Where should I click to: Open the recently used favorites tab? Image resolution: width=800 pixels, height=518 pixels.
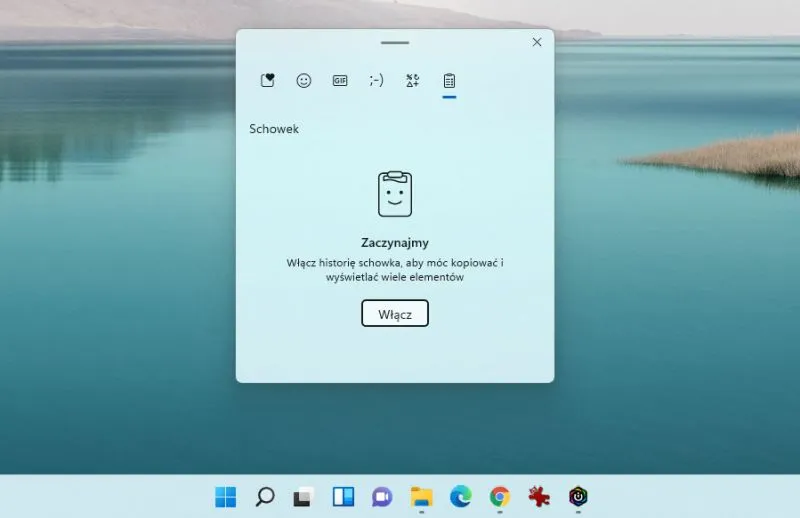(268, 81)
